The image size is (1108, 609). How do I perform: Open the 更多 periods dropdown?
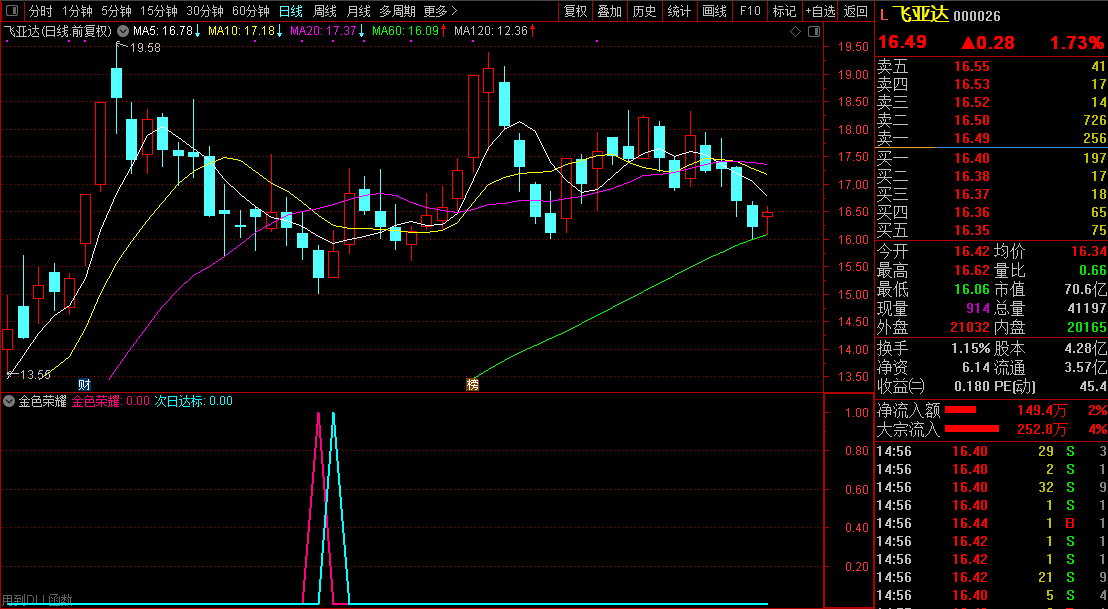pos(440,11)
